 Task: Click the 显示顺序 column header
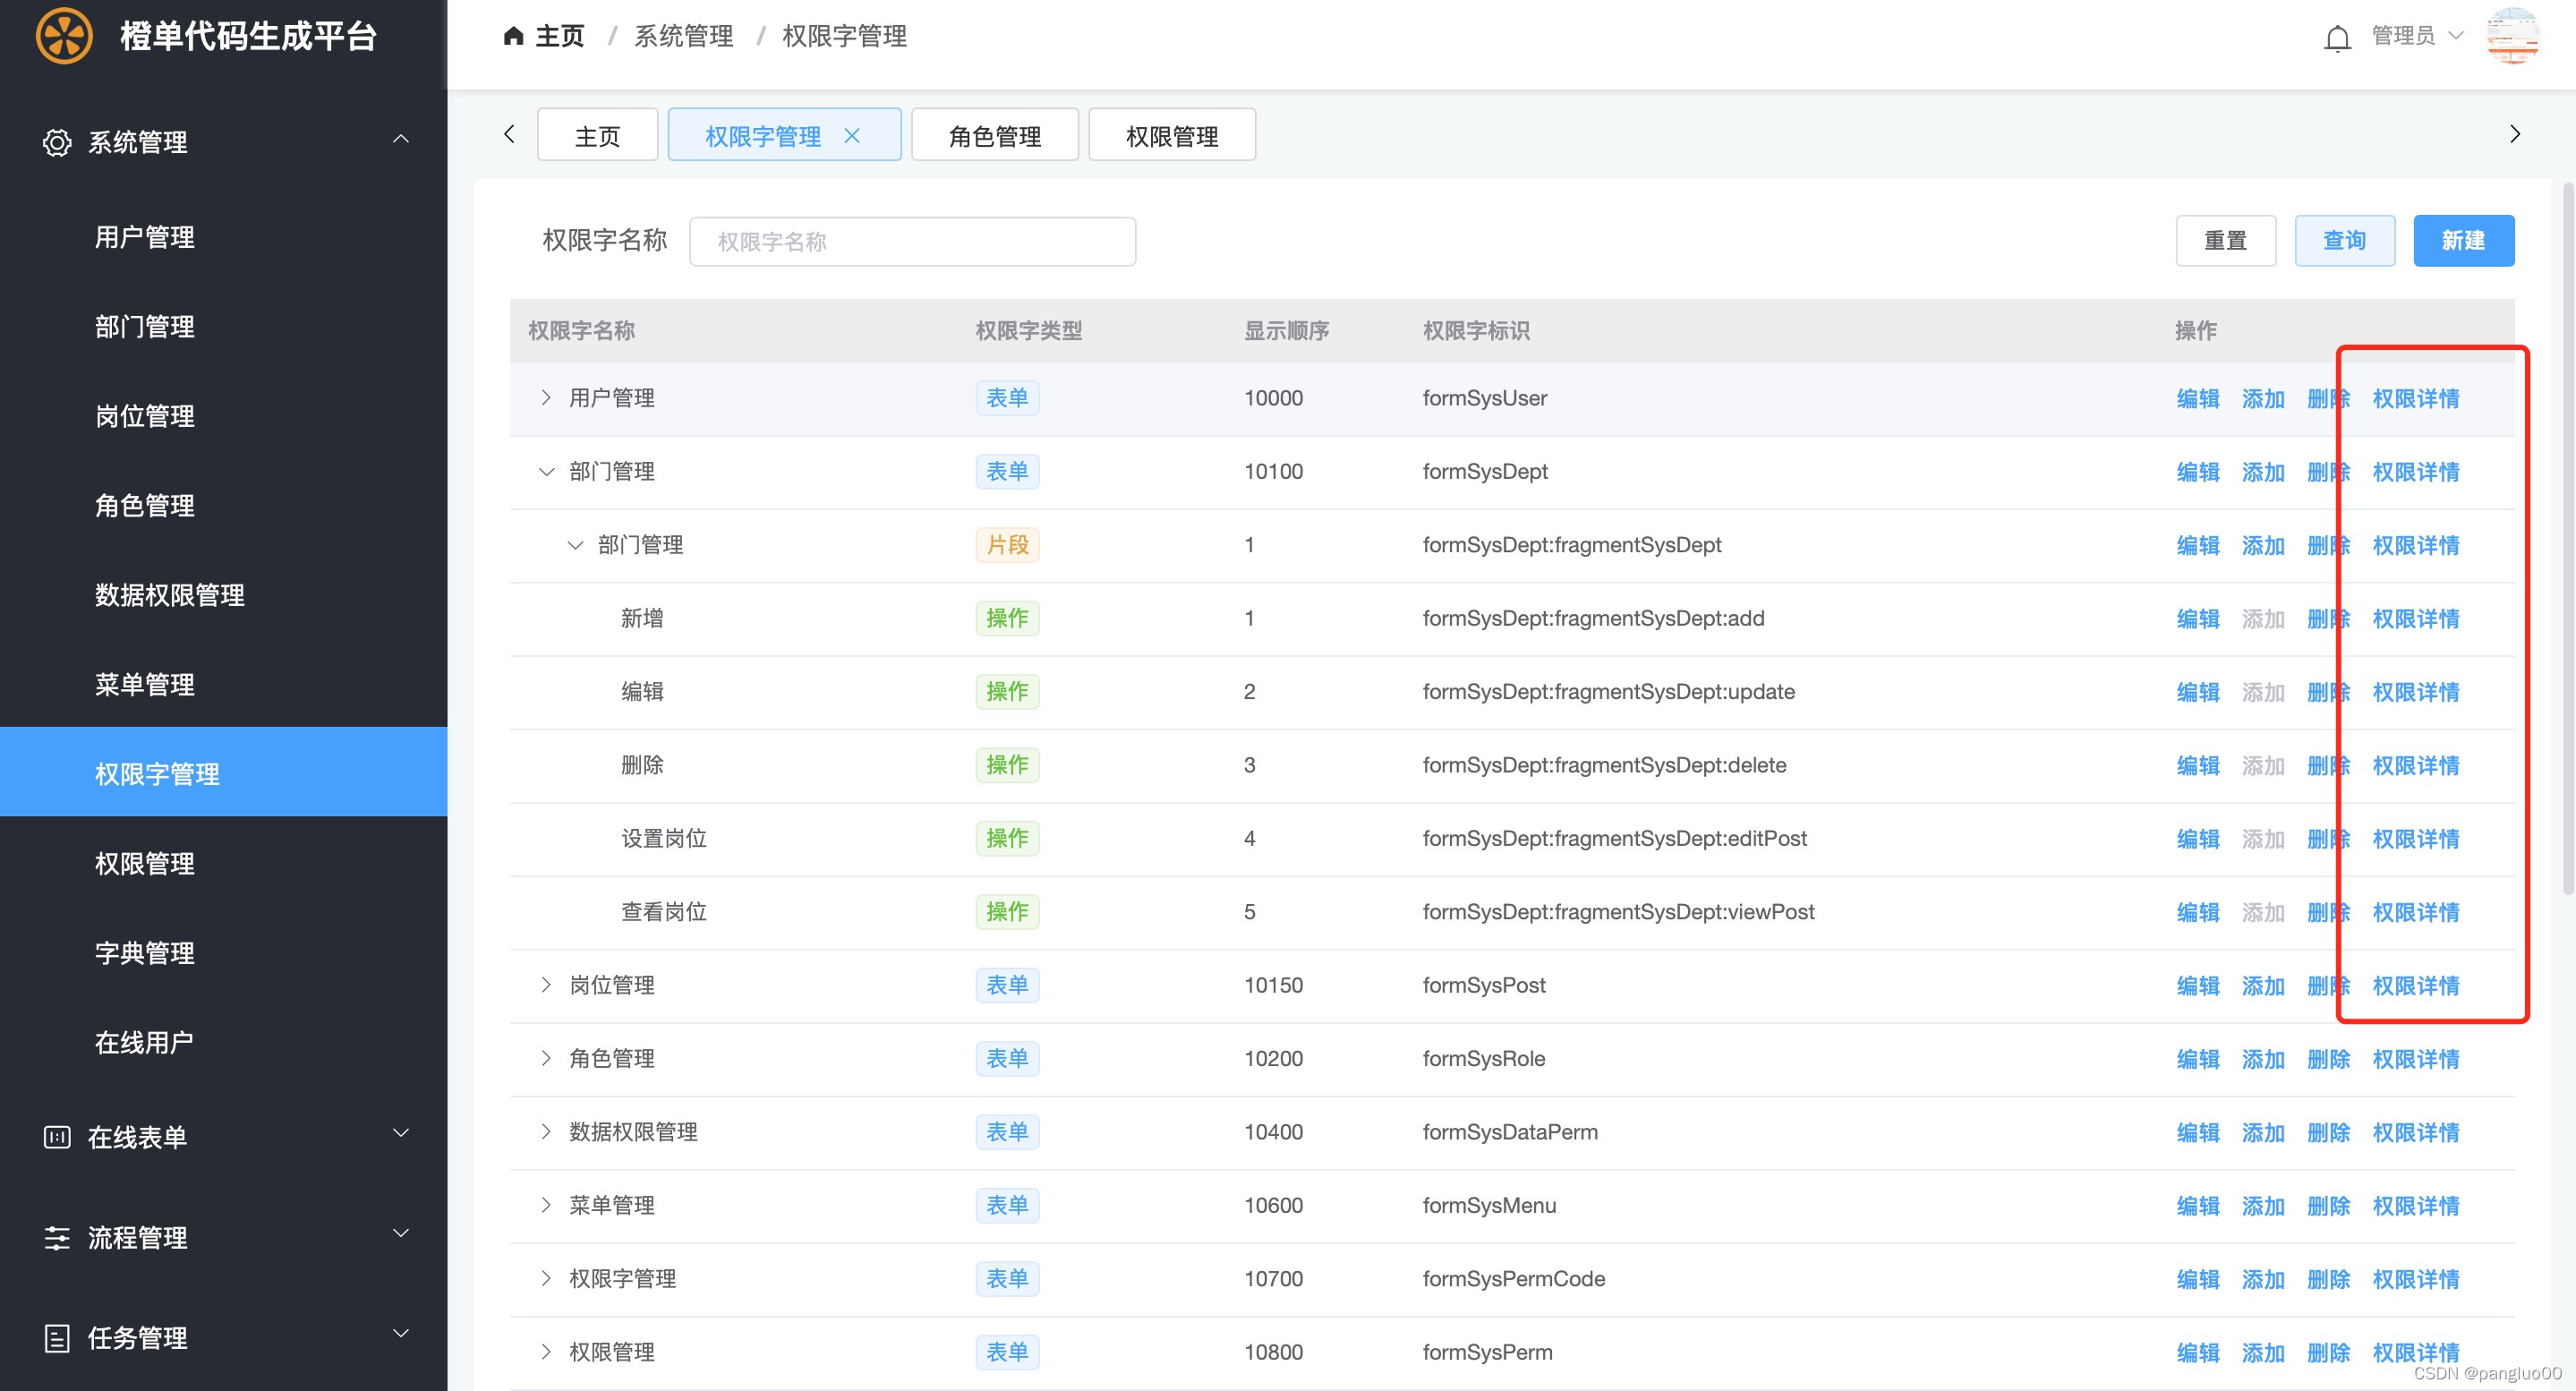point(1286,331)
